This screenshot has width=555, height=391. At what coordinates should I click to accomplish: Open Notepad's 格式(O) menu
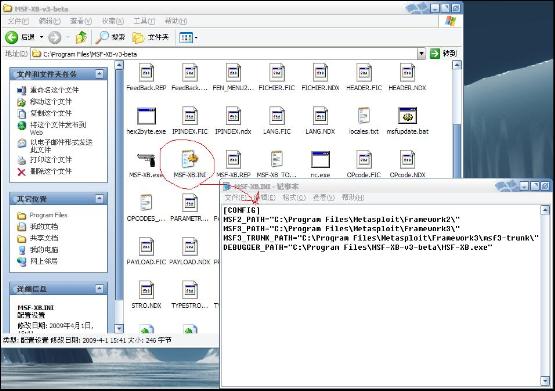click(294, 197)
